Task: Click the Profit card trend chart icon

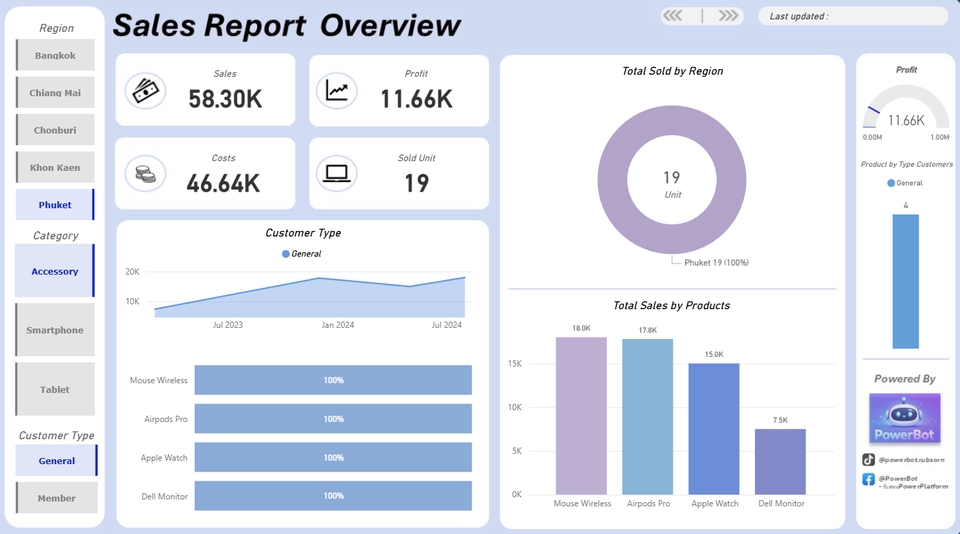Action: pos(337,91)
